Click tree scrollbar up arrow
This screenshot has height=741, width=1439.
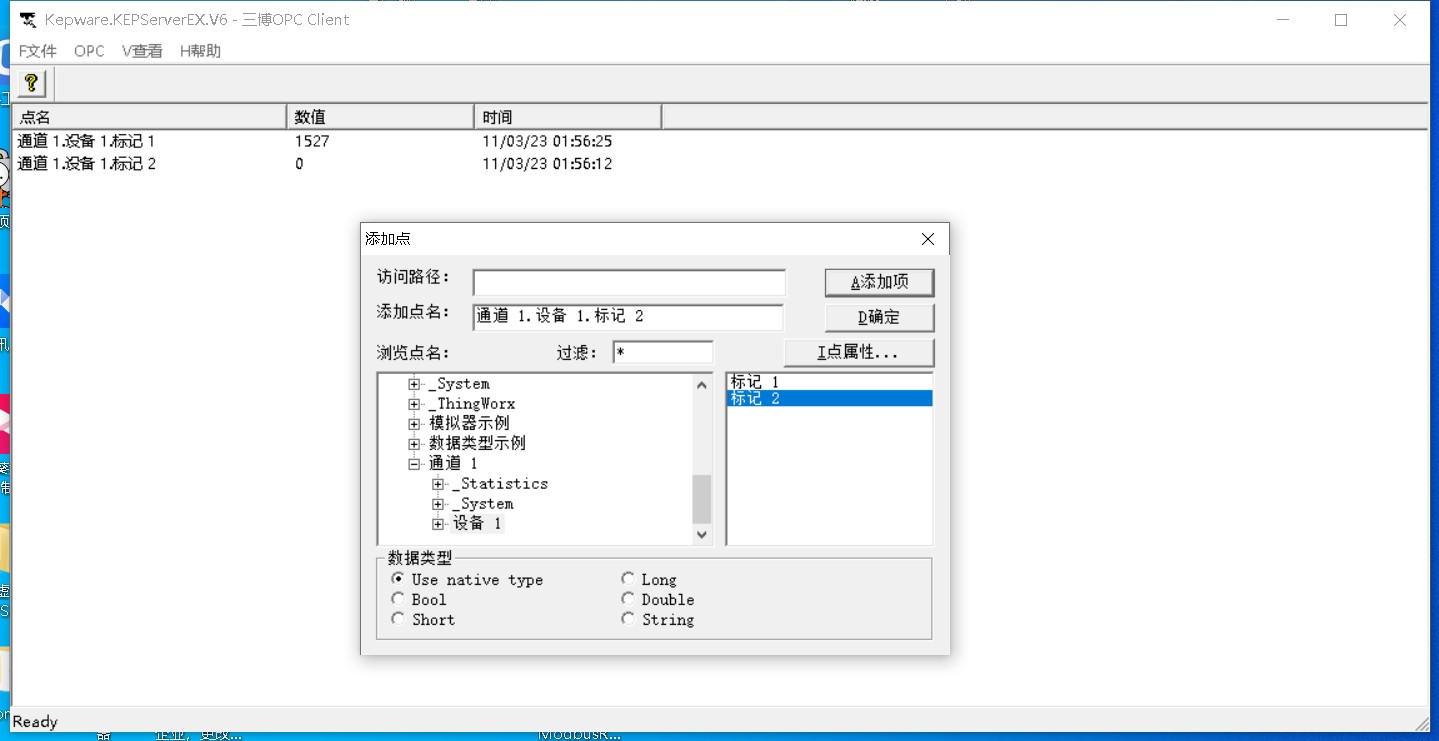(x=702, y=384)
